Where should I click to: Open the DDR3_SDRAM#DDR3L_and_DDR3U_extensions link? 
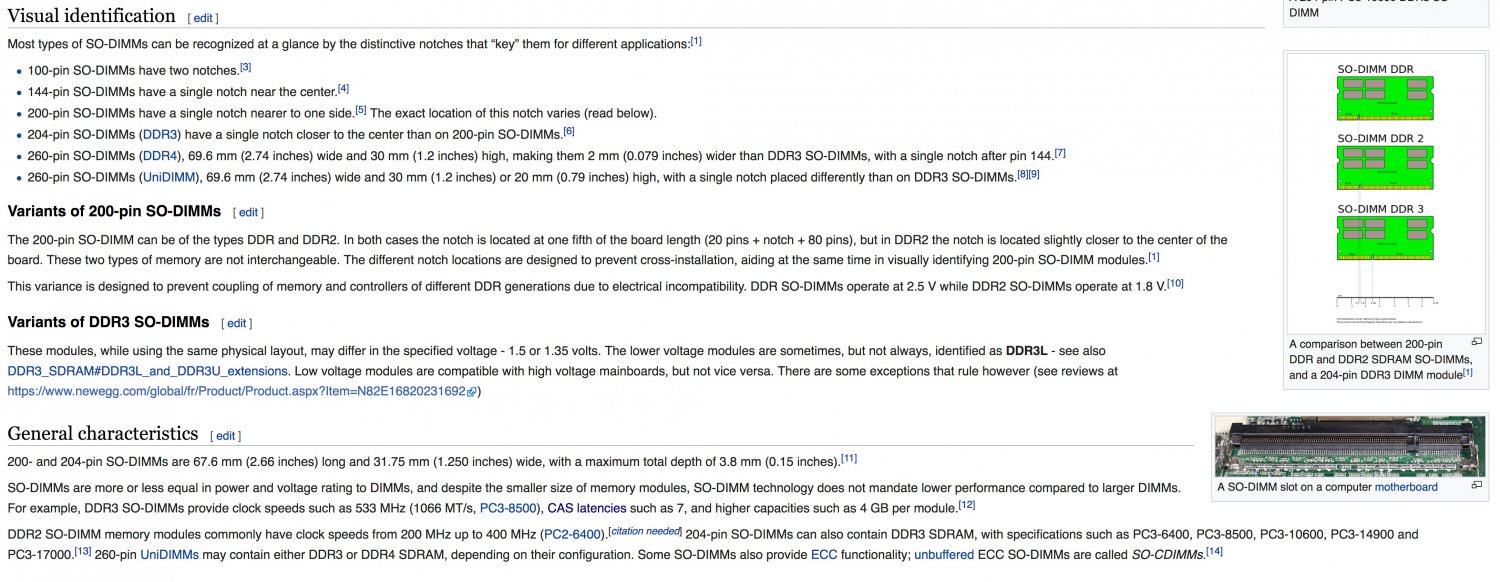click(x=147, y=371)
